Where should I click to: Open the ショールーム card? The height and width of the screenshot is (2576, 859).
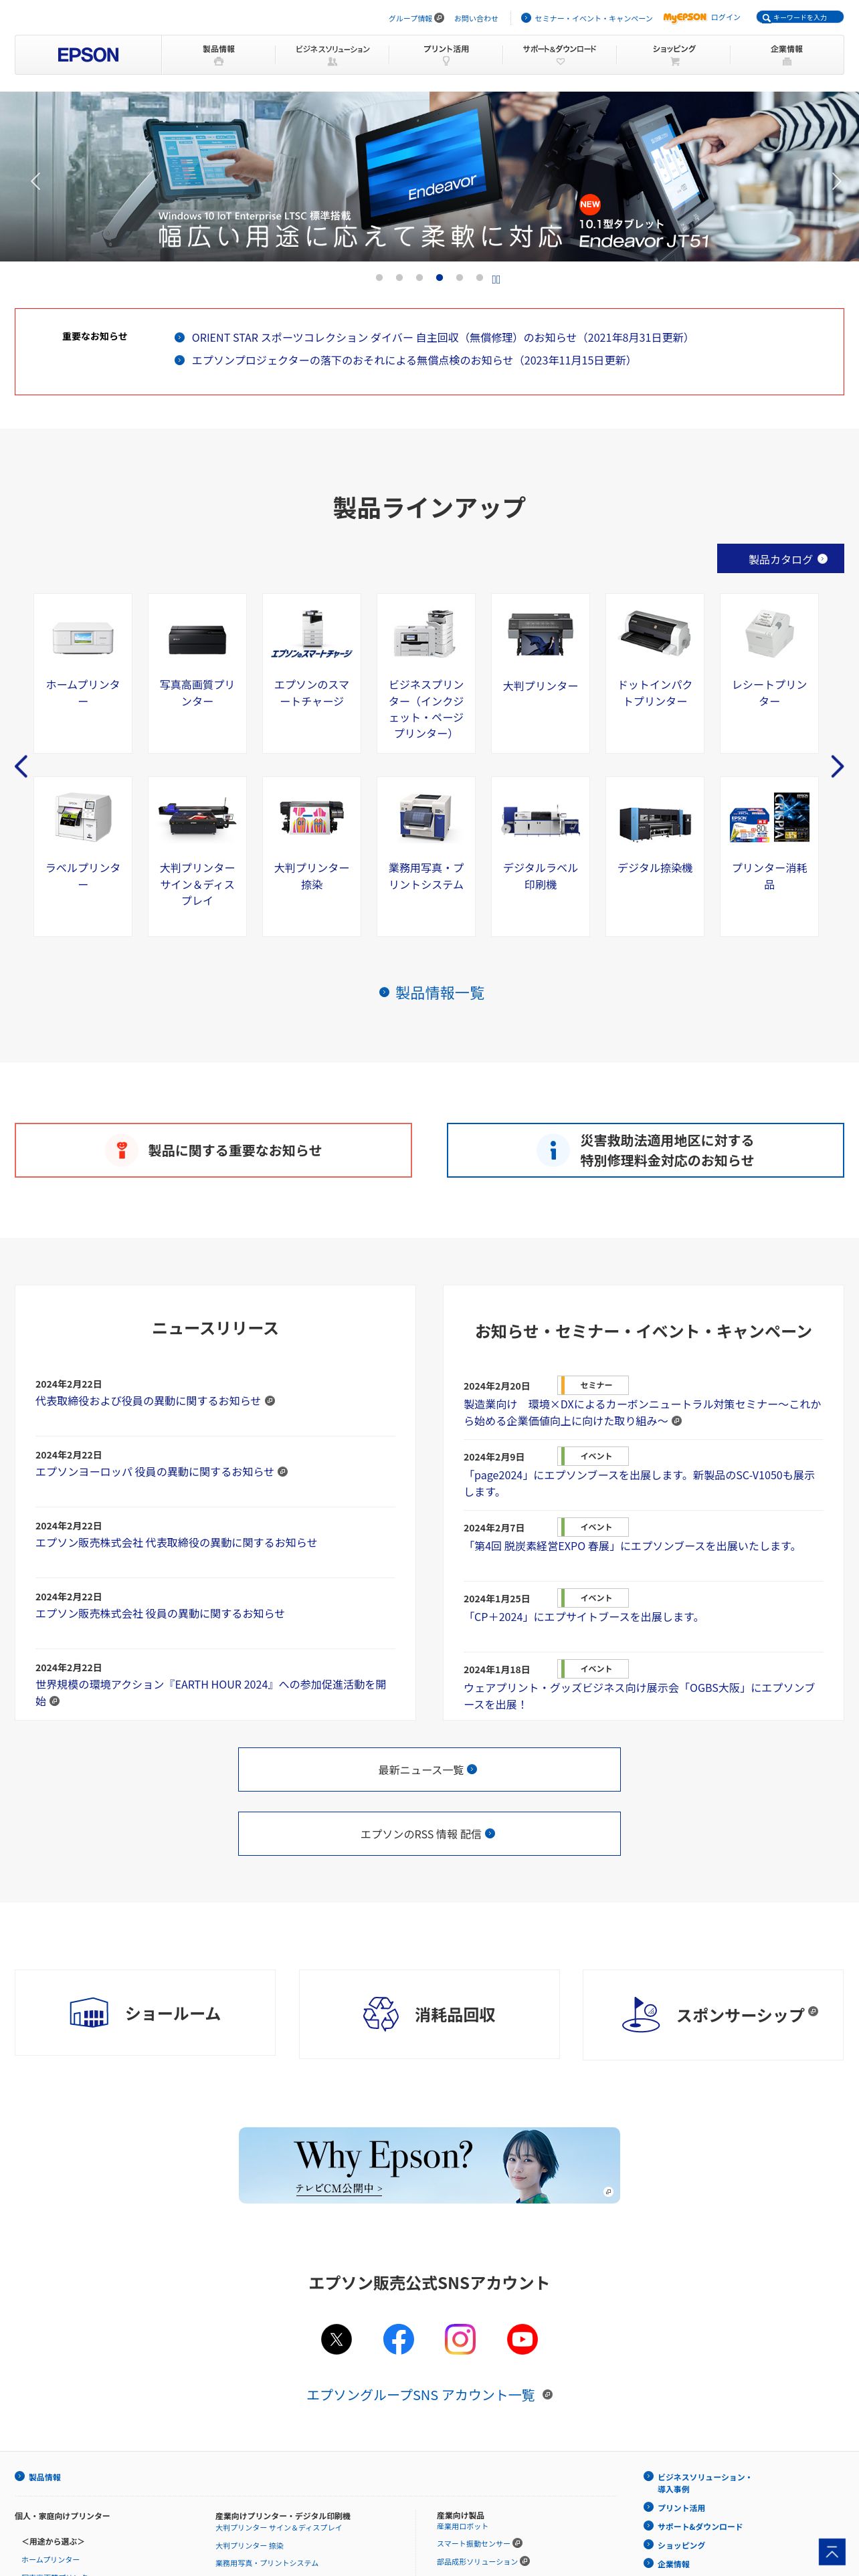click(145, 2013)
